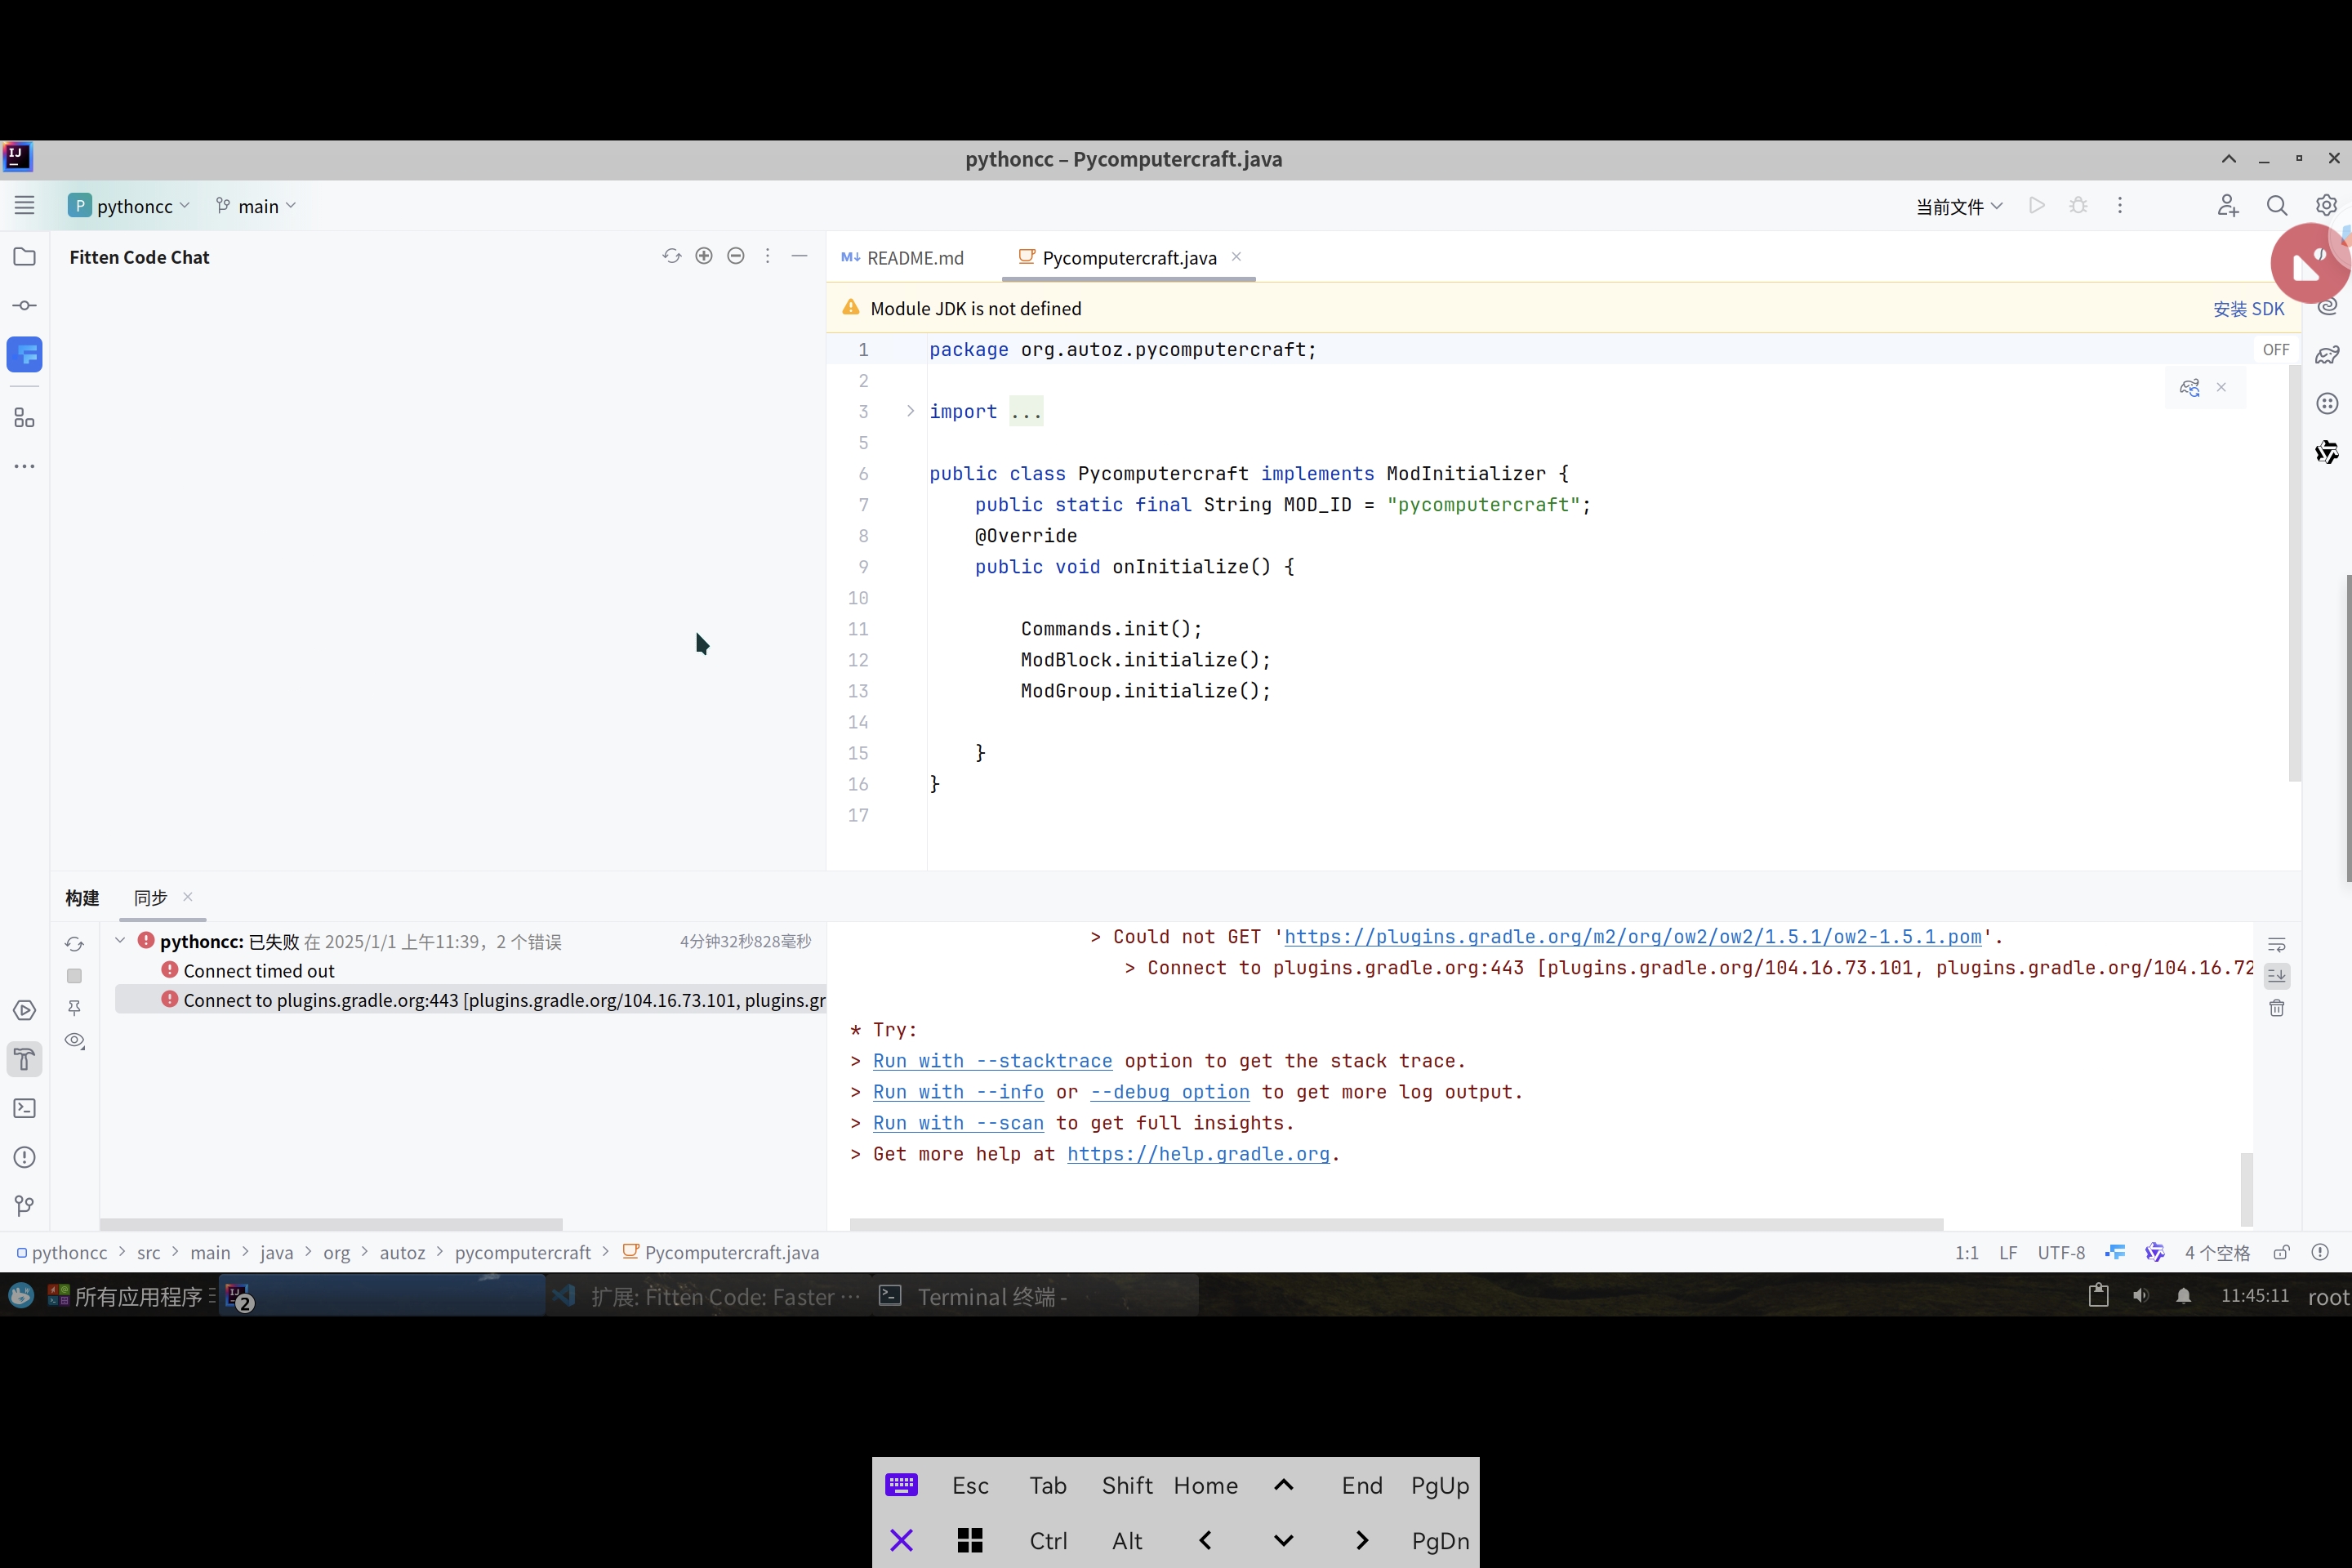The width and height of the screenshot is (2352, 1568).
Task: Select the 构建 panel title
Action: 83,898
